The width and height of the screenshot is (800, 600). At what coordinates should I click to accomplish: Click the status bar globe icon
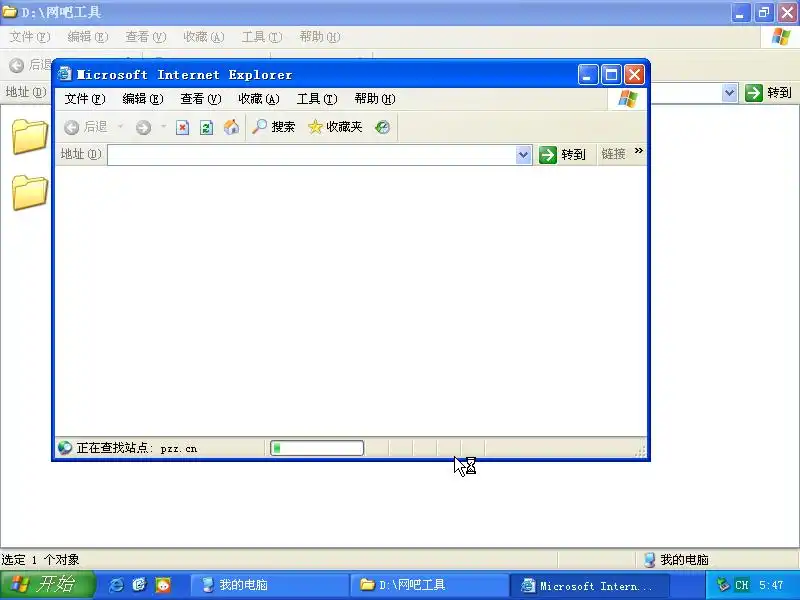pyautogui.click(x=65, y=448)
